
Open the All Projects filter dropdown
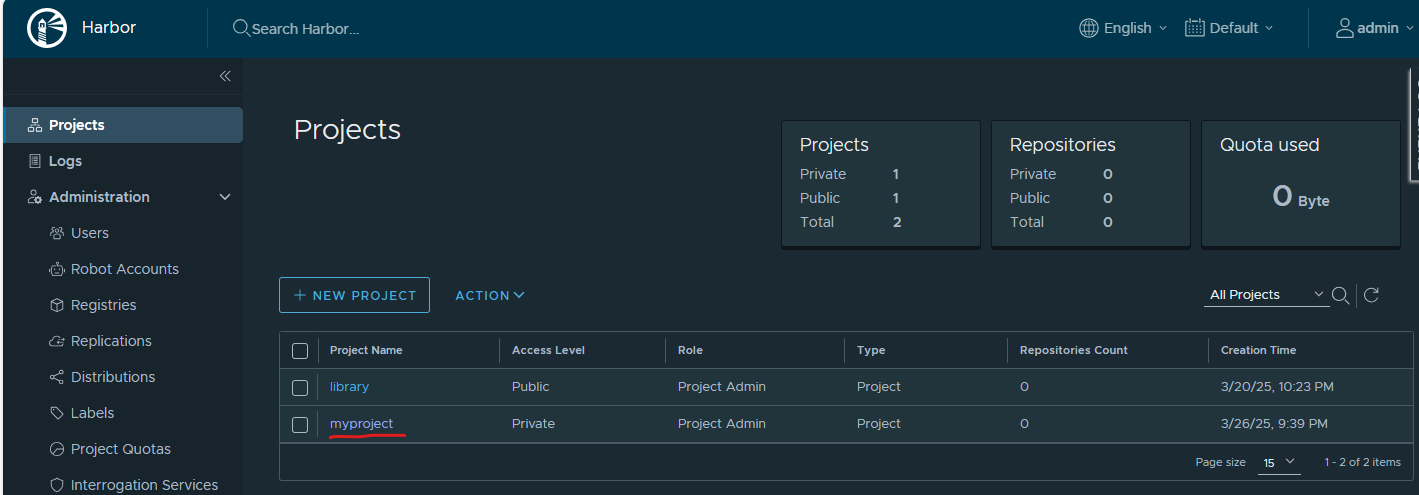pyautogui.click(x=1266, y=295)
